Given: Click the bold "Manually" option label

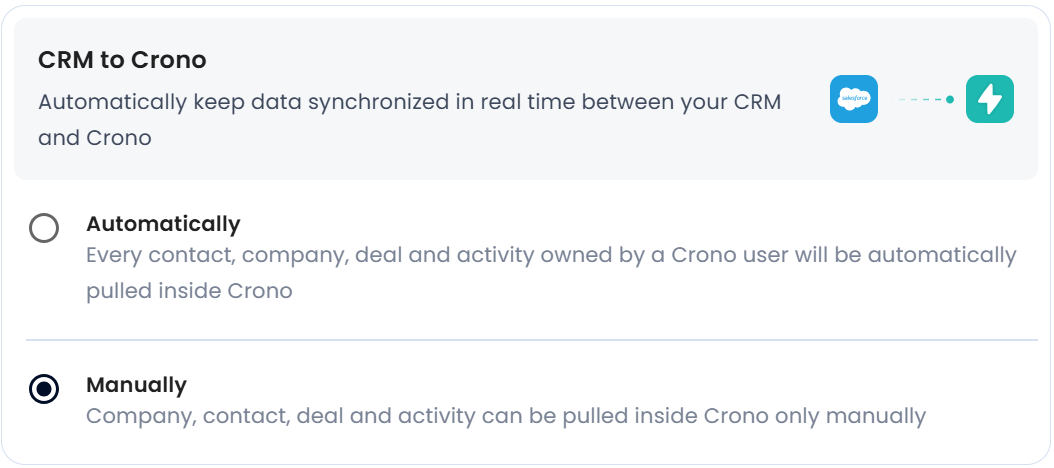Looking at the screenshot, I should (x=136, y=385).
